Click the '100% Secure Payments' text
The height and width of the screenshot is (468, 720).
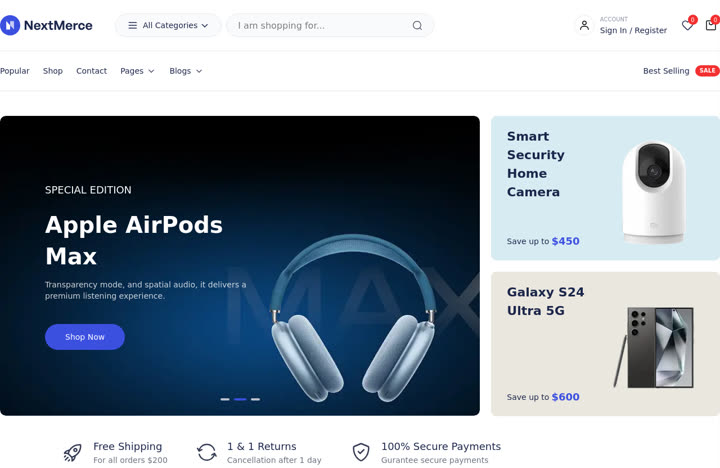click(x=441, y=446)
